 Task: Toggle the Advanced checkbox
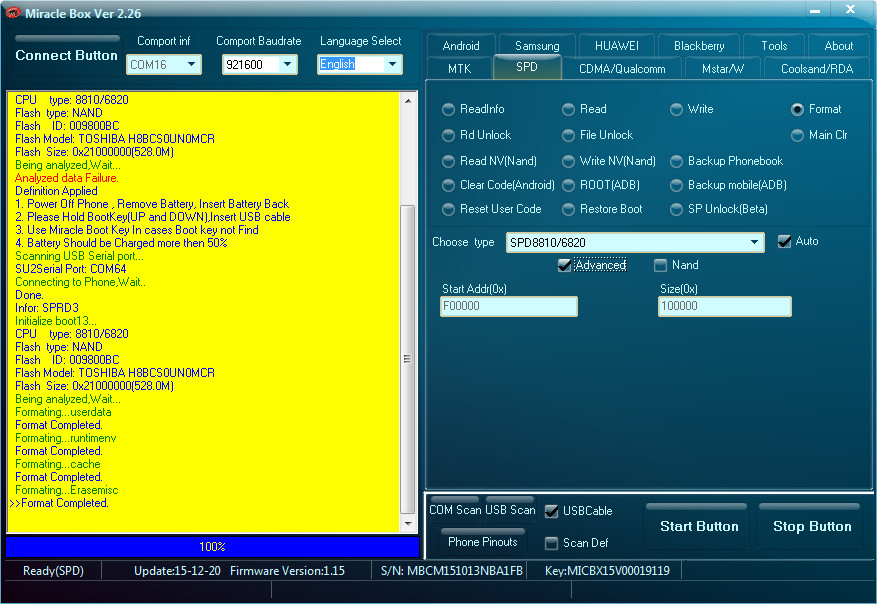(x=564, y=265)
